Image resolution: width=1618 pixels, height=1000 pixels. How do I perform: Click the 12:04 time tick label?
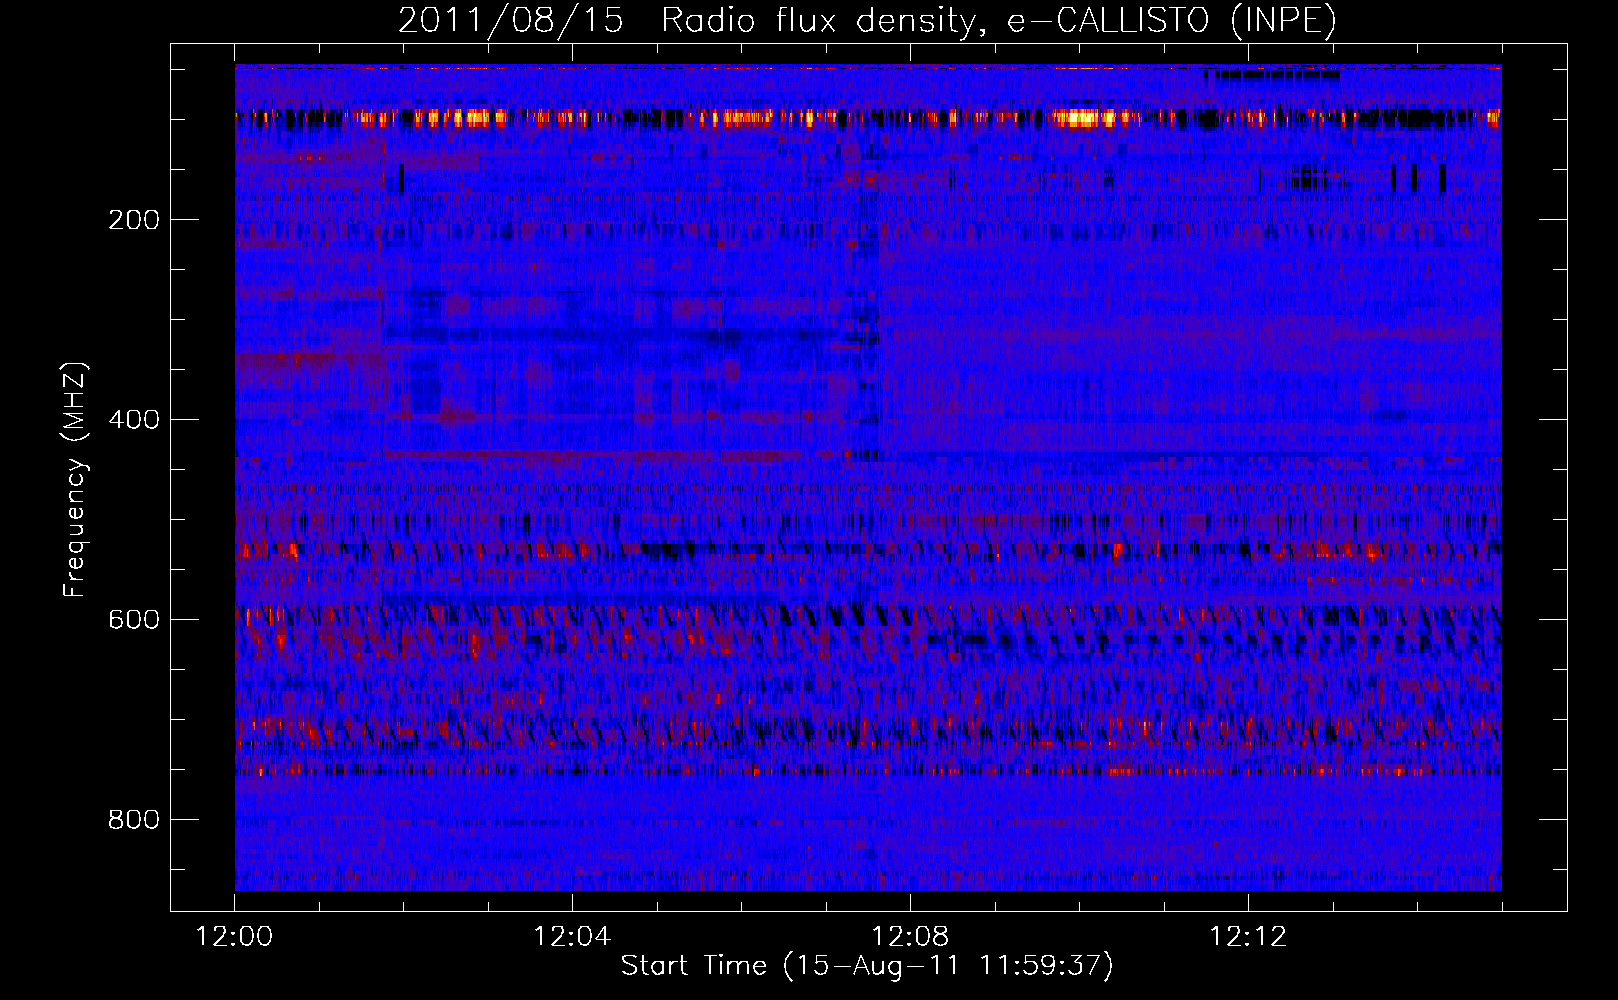[x=572, y=937]
